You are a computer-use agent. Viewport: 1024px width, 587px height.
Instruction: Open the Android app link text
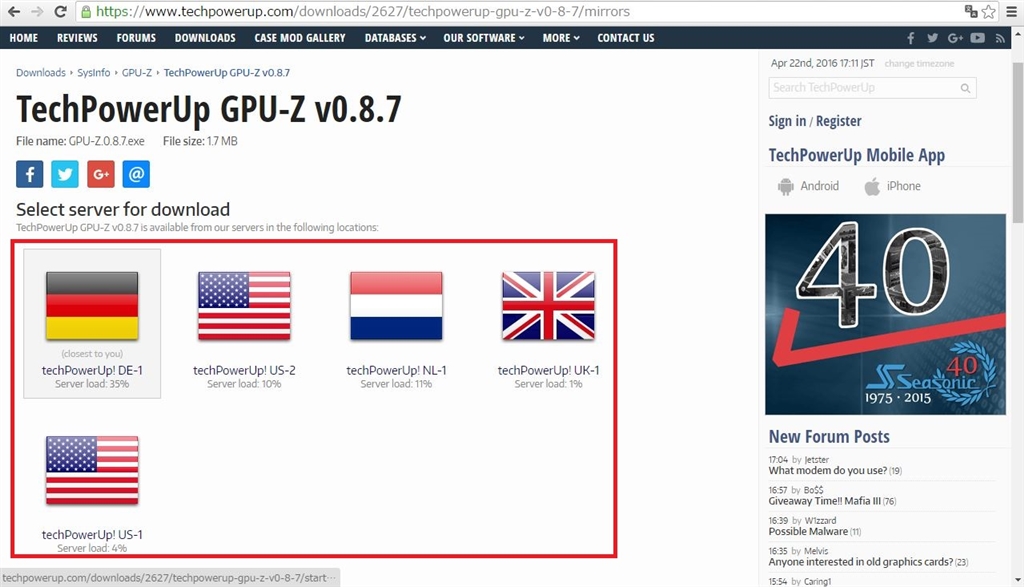[820, 186]
